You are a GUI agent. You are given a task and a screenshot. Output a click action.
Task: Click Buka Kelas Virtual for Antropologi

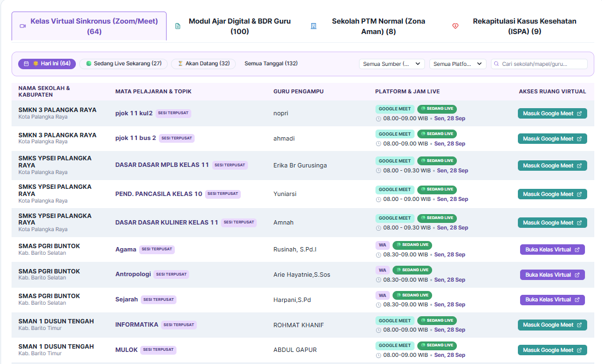coord(552,275)
